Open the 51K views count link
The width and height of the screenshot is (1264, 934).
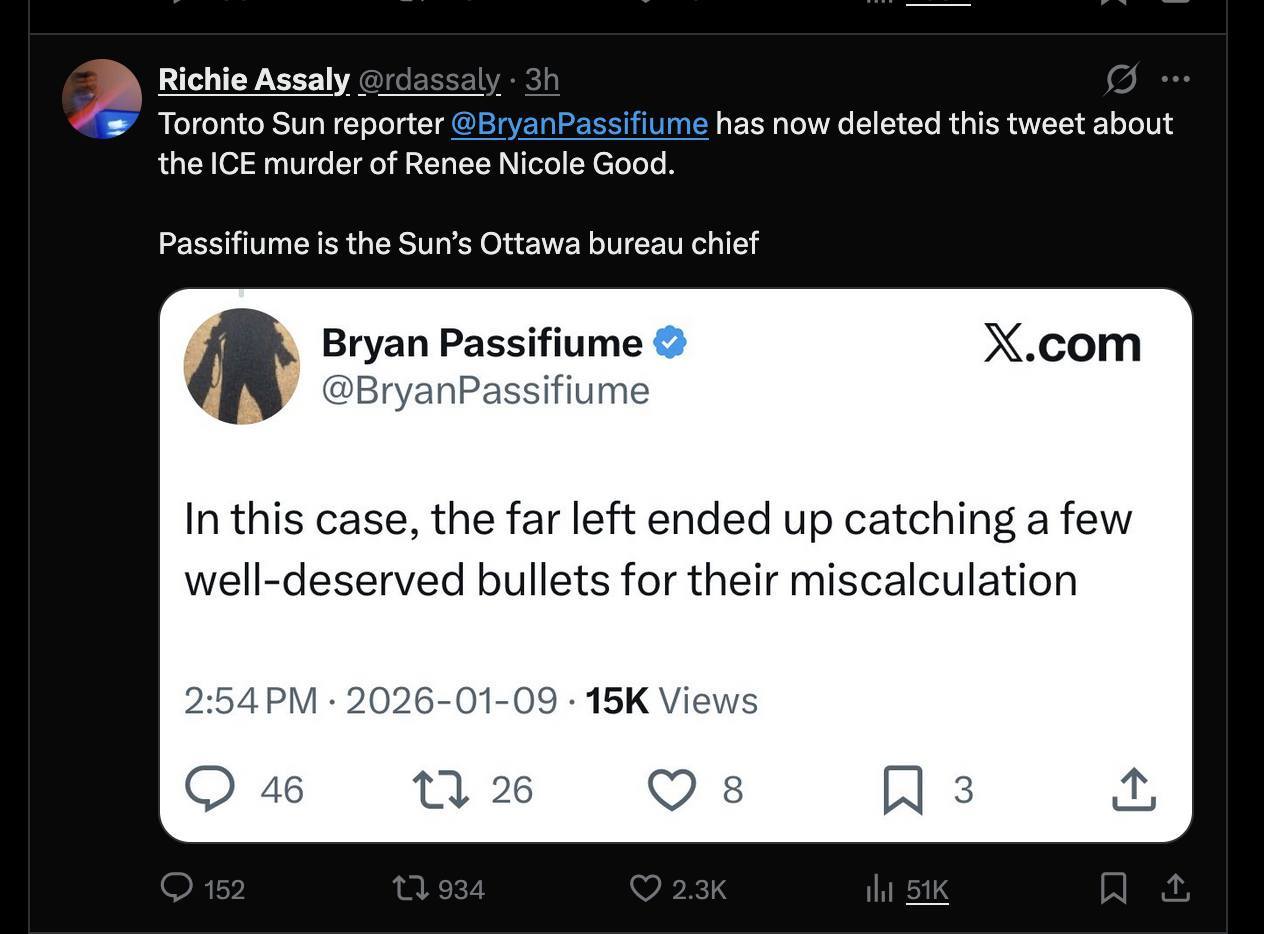(x=927, y=888)
